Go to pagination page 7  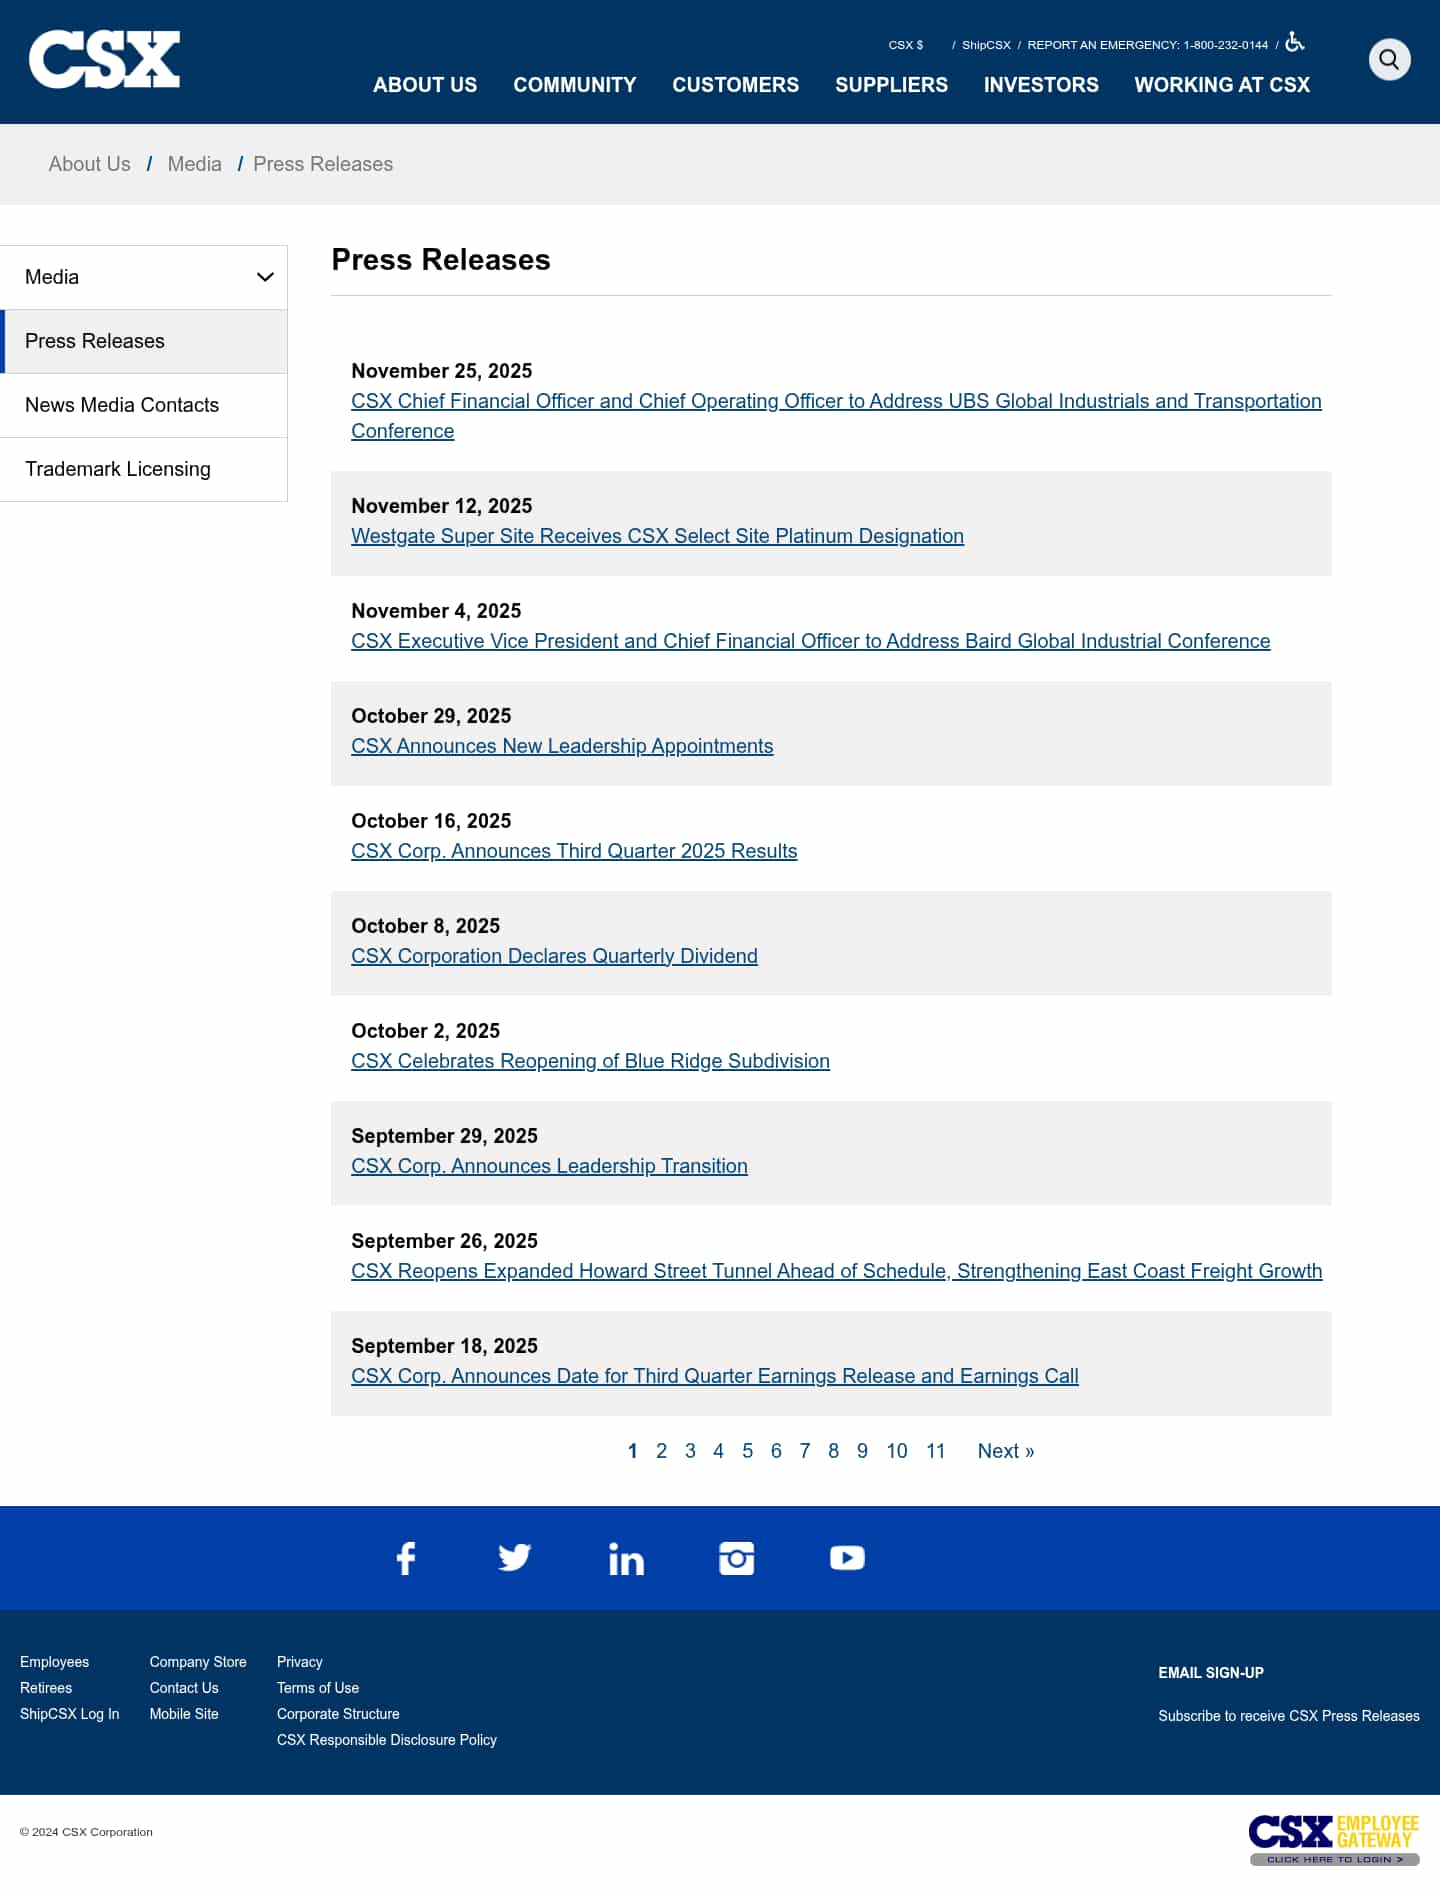coord(805,1451)
